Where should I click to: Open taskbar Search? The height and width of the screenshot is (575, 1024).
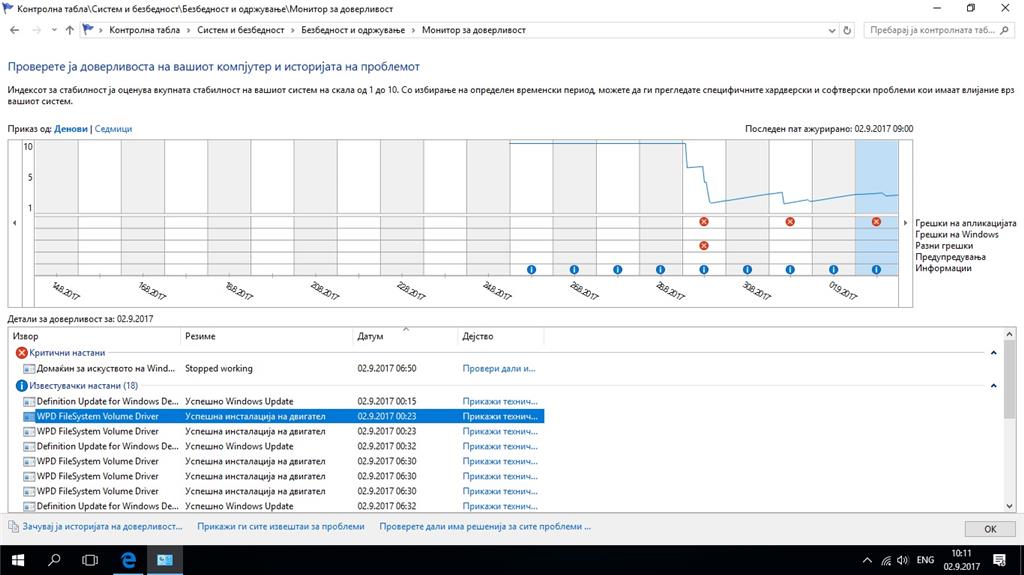54,560
